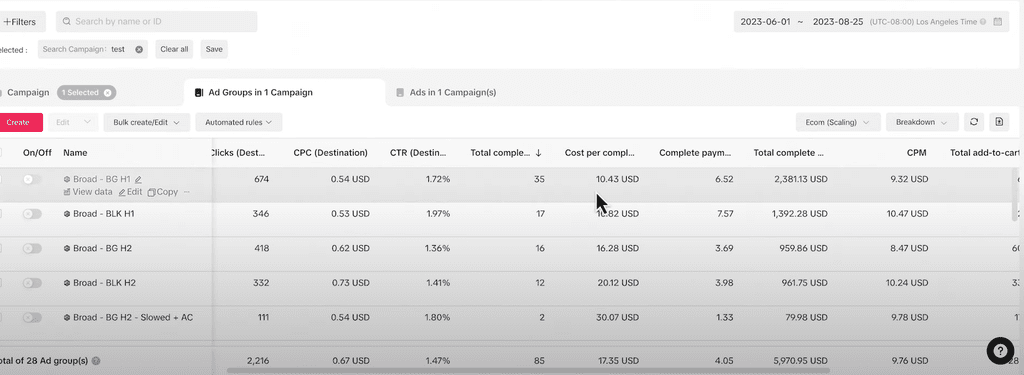Viewport: 1024px width, 375px height.
Task: Switch to the Campaign tab
Action: click(x=28, y=92)
